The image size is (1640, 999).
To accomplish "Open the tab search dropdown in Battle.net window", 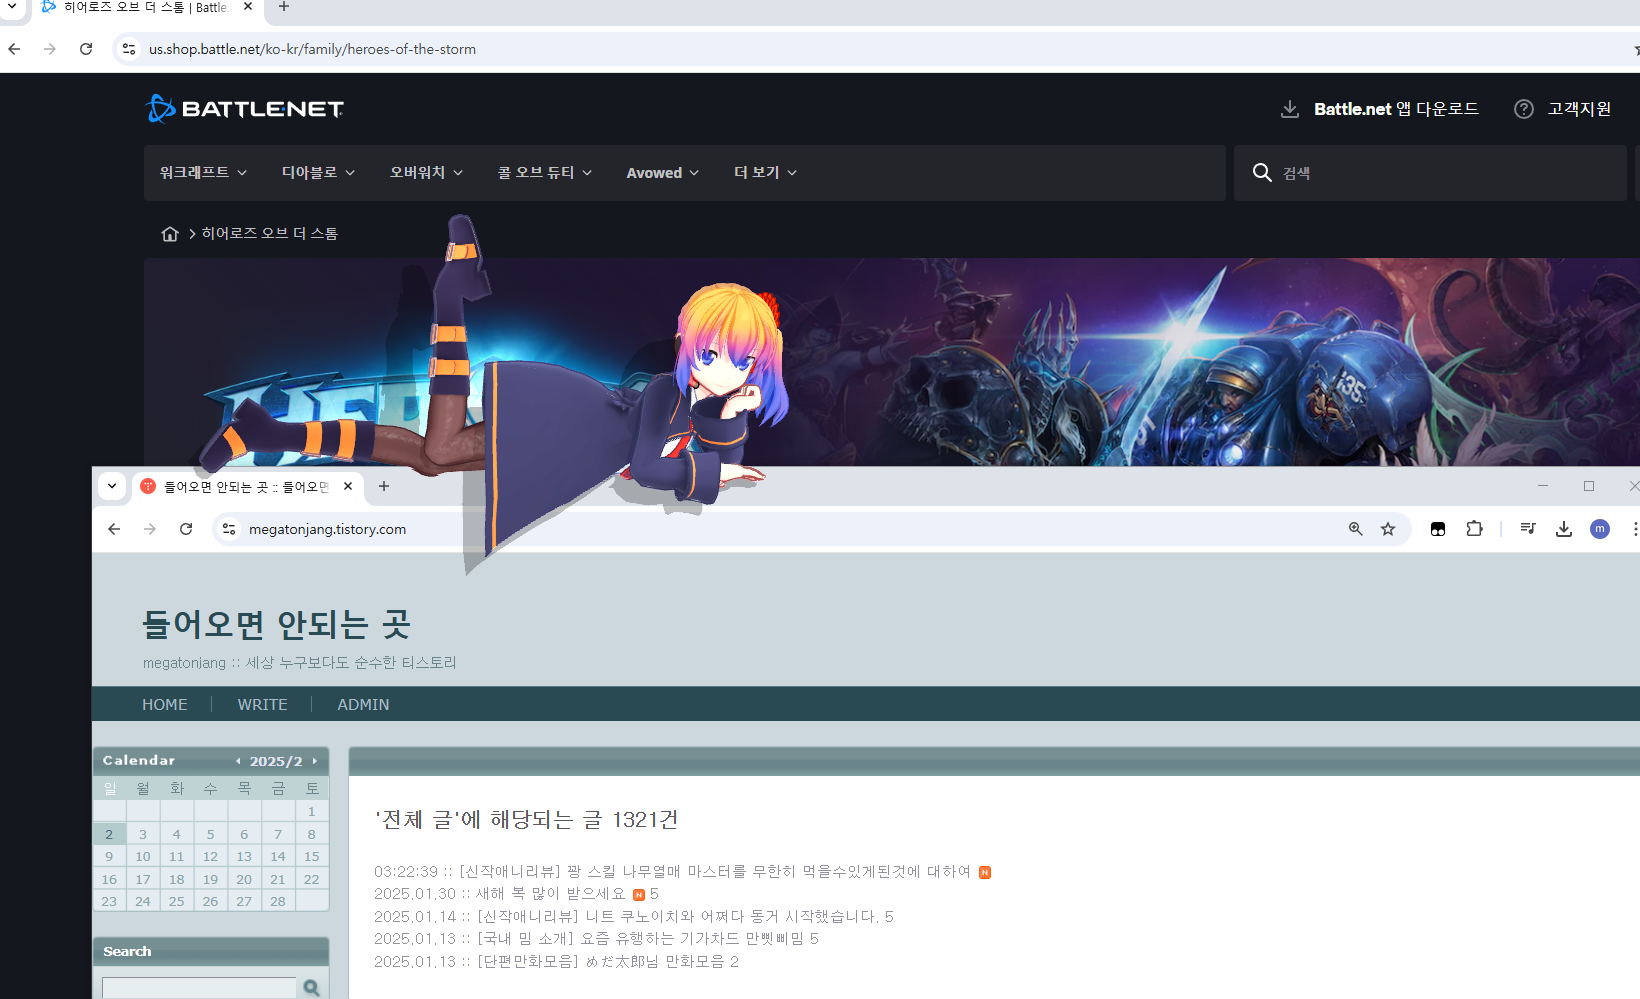I will point(12,6).
